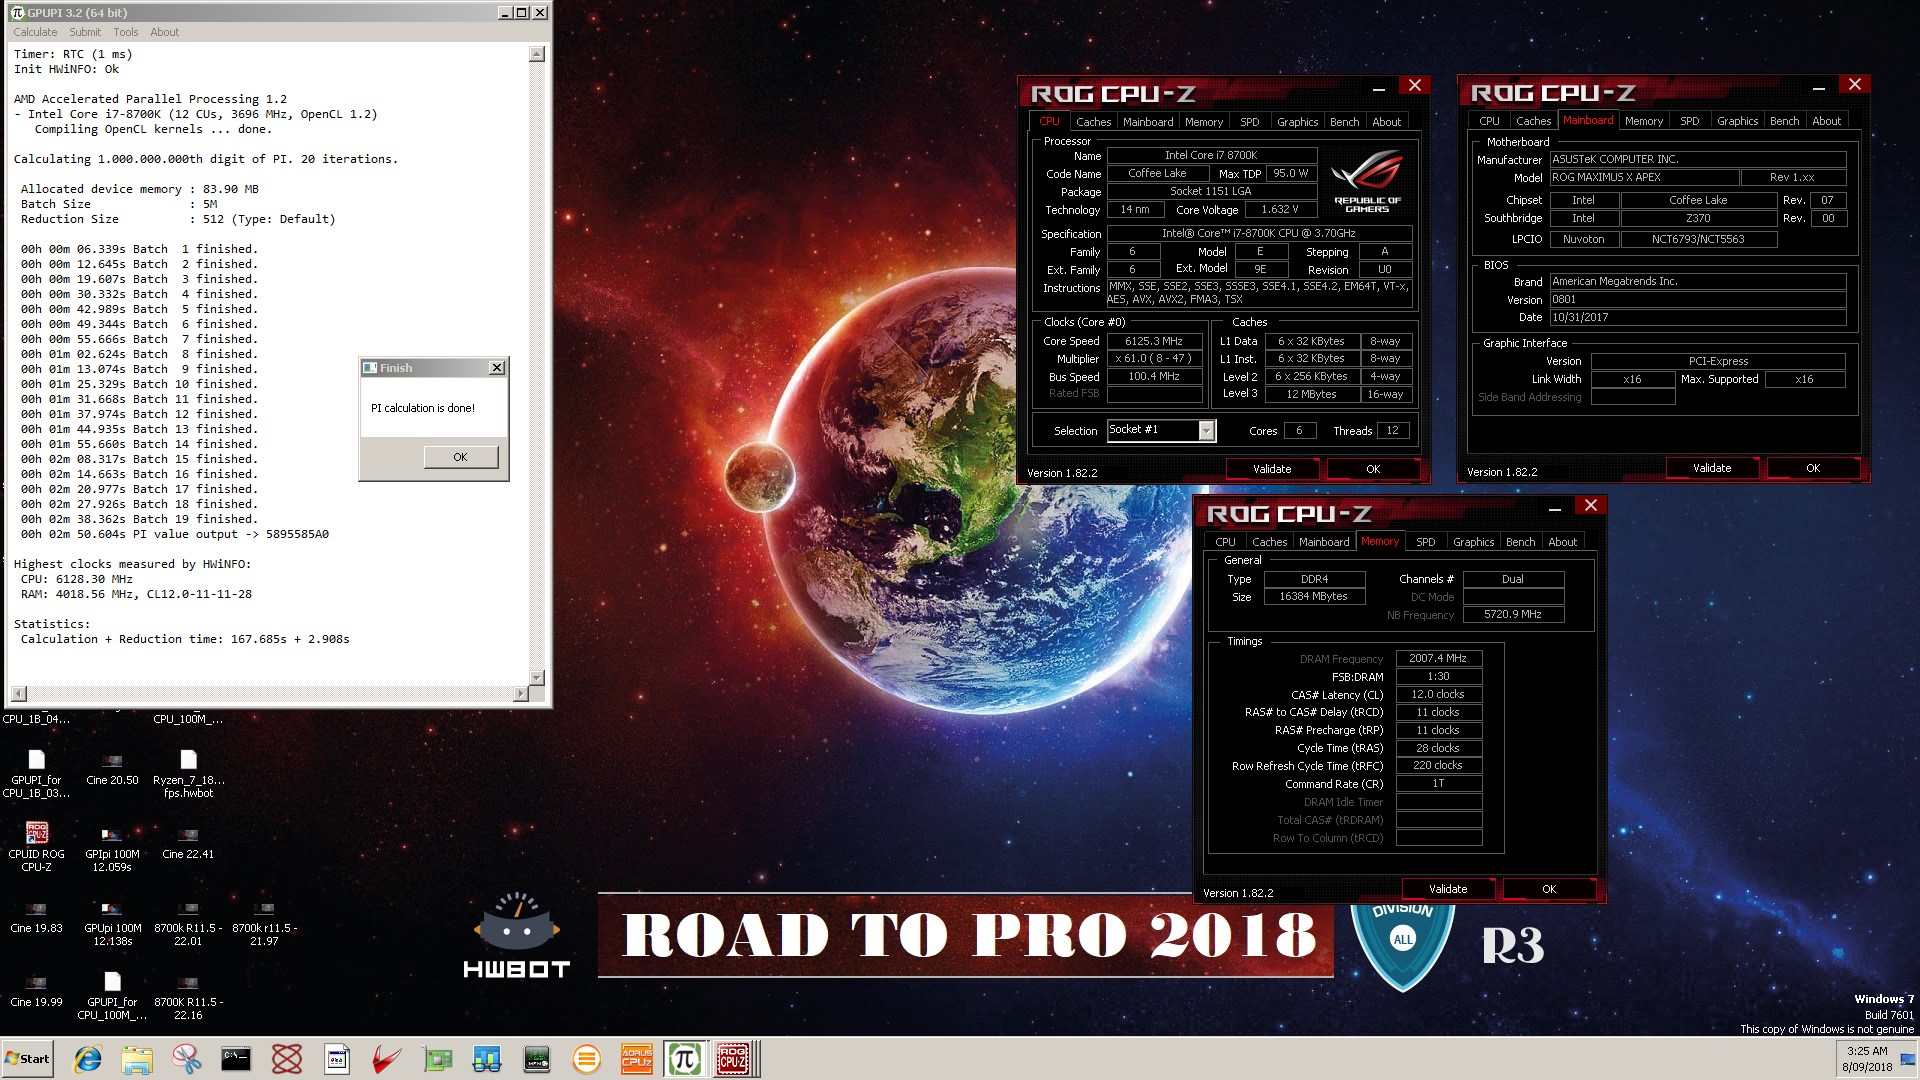This screenshot has width=1920, height=1080.
Task: Select the GPIpi 100M 12.059s desktop icon
Action: (112, 847)
